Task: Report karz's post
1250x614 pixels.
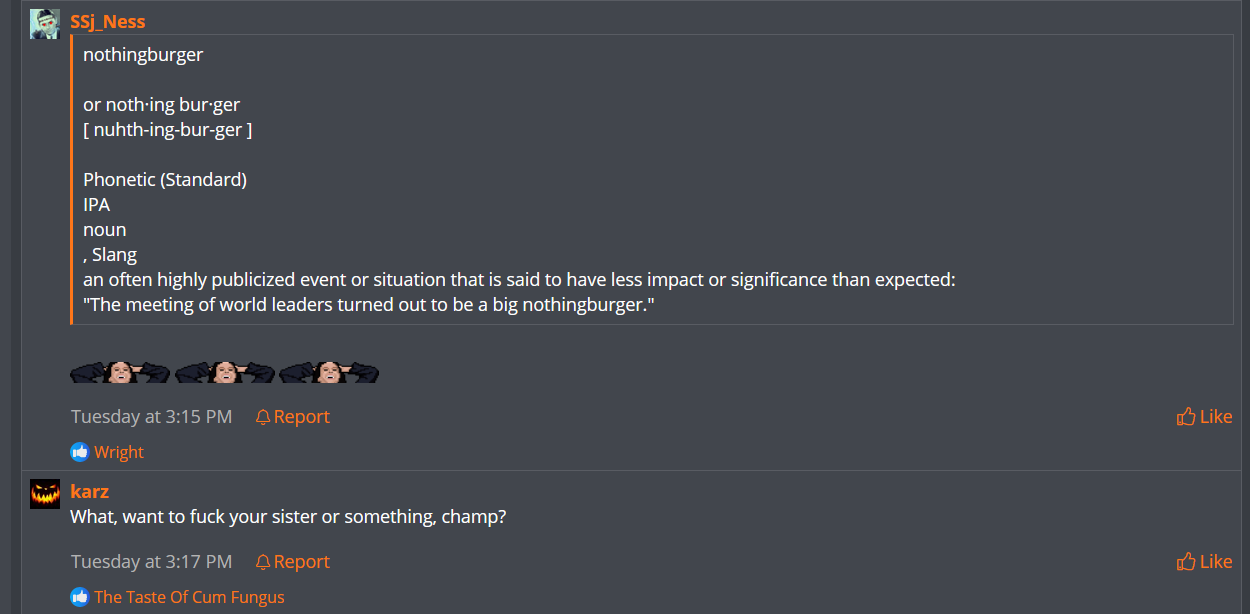Action: (x=292, y=562)
